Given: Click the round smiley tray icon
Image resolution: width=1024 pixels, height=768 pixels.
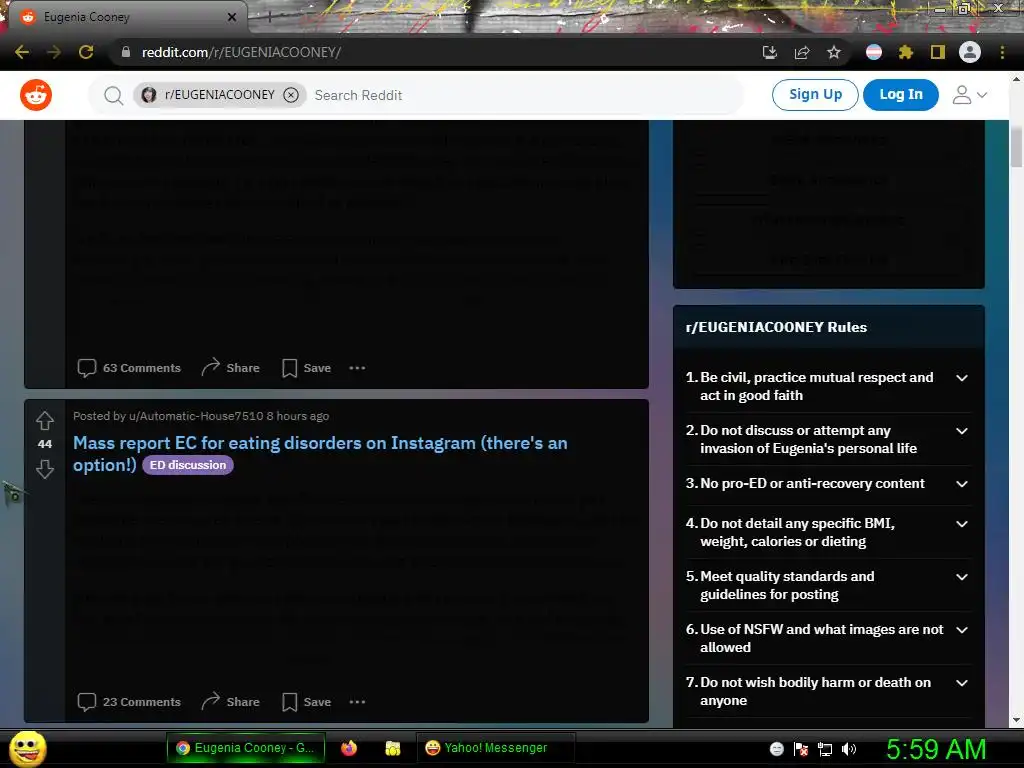Looking at the screenshot, I should click(776, 749).
